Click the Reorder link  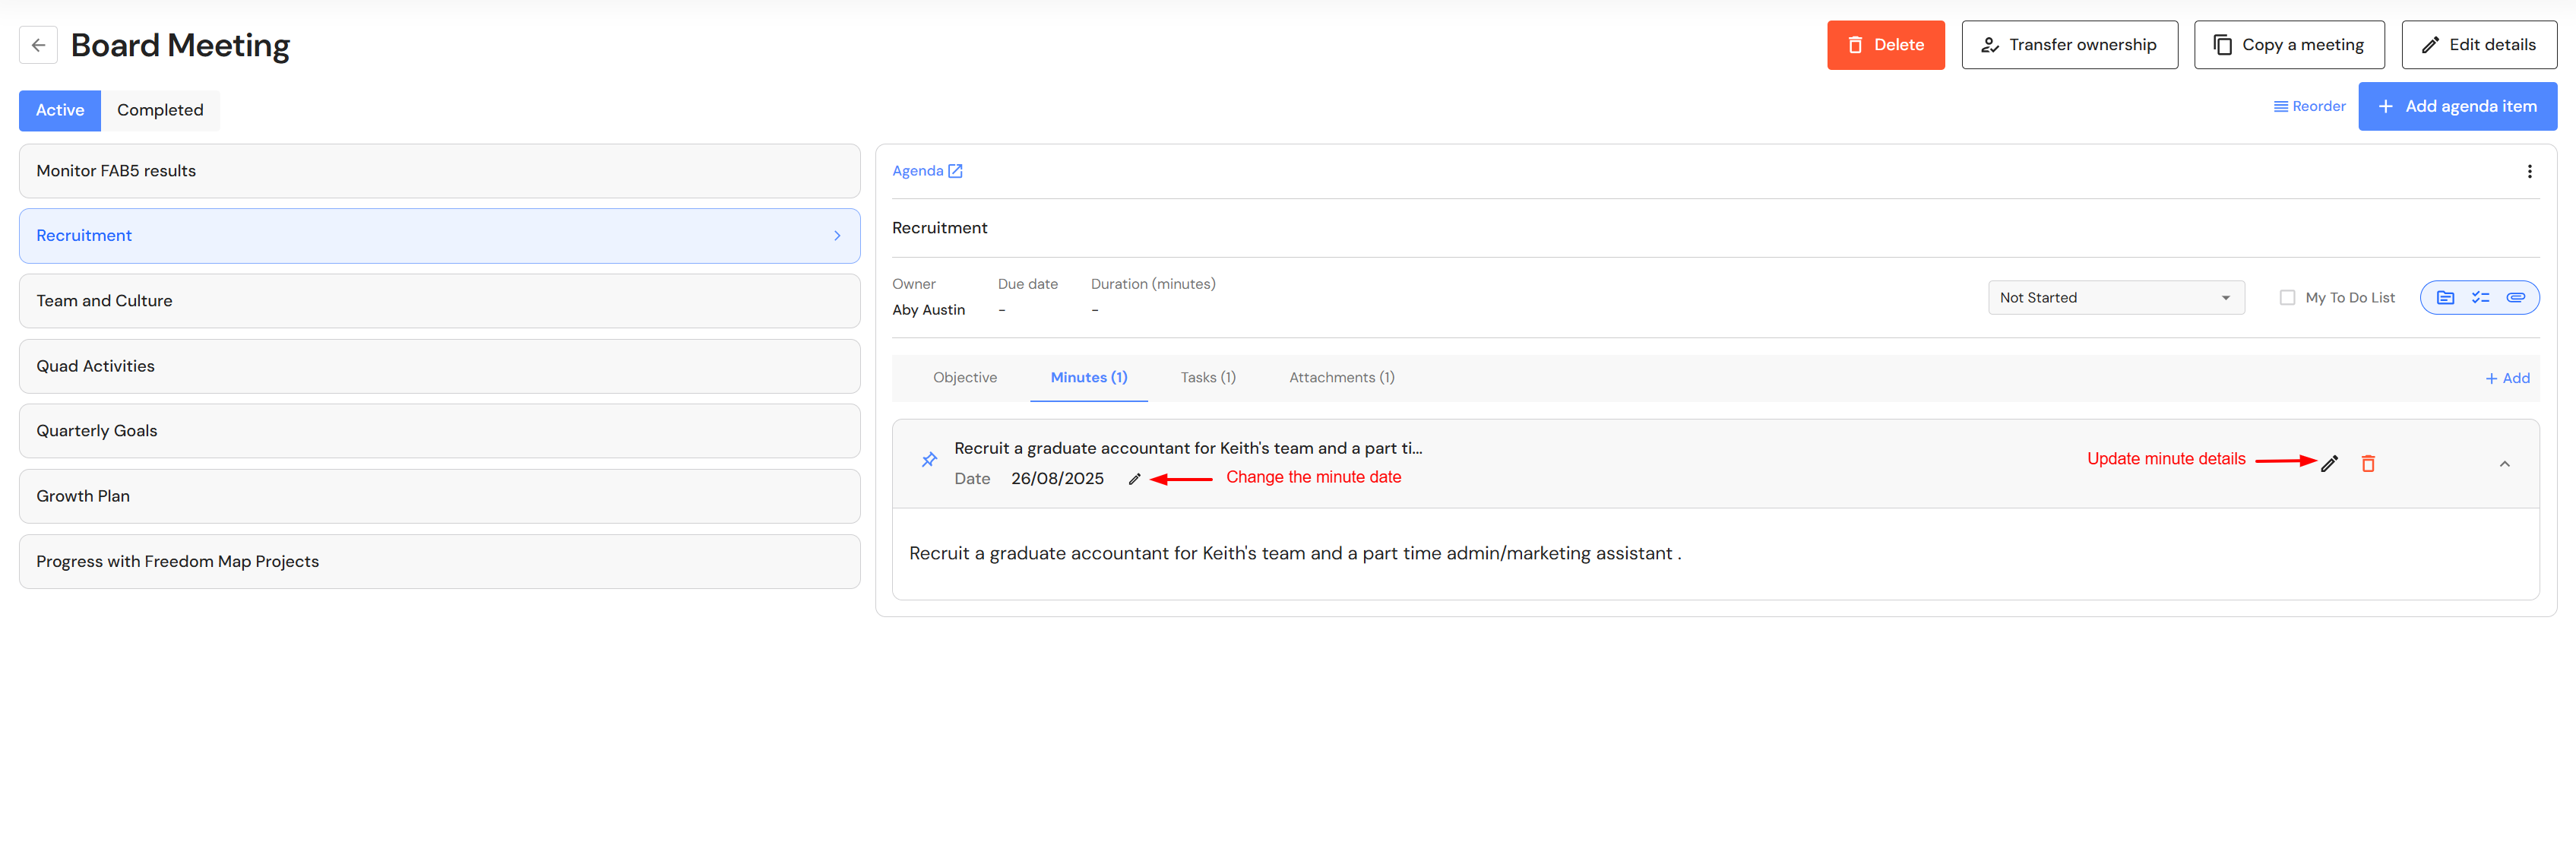point(2309,107)
